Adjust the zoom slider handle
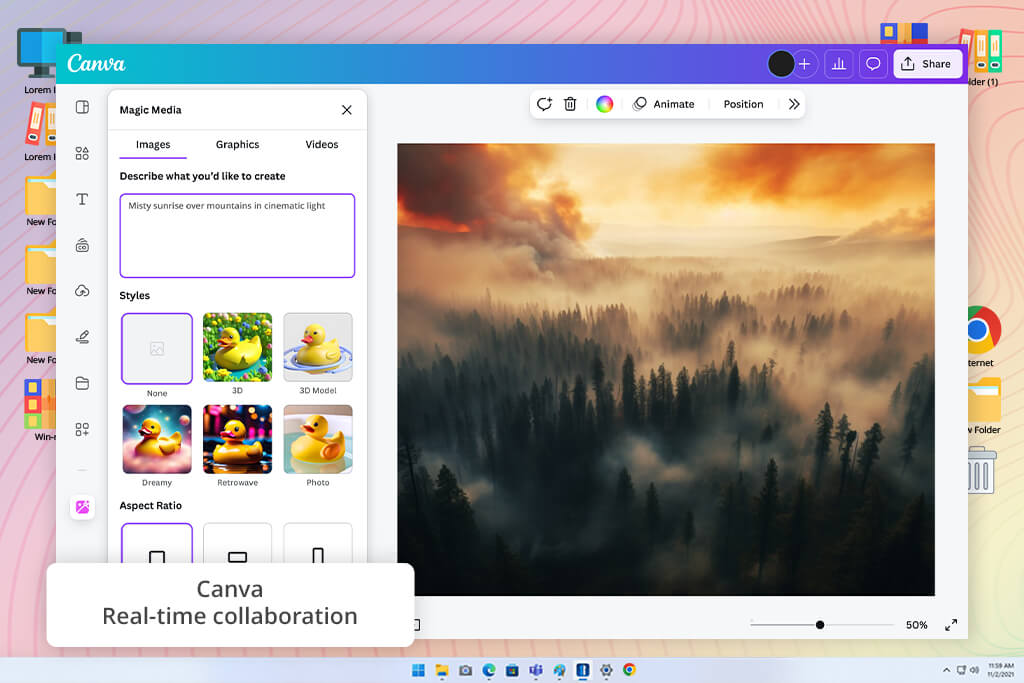 [820, 625]
